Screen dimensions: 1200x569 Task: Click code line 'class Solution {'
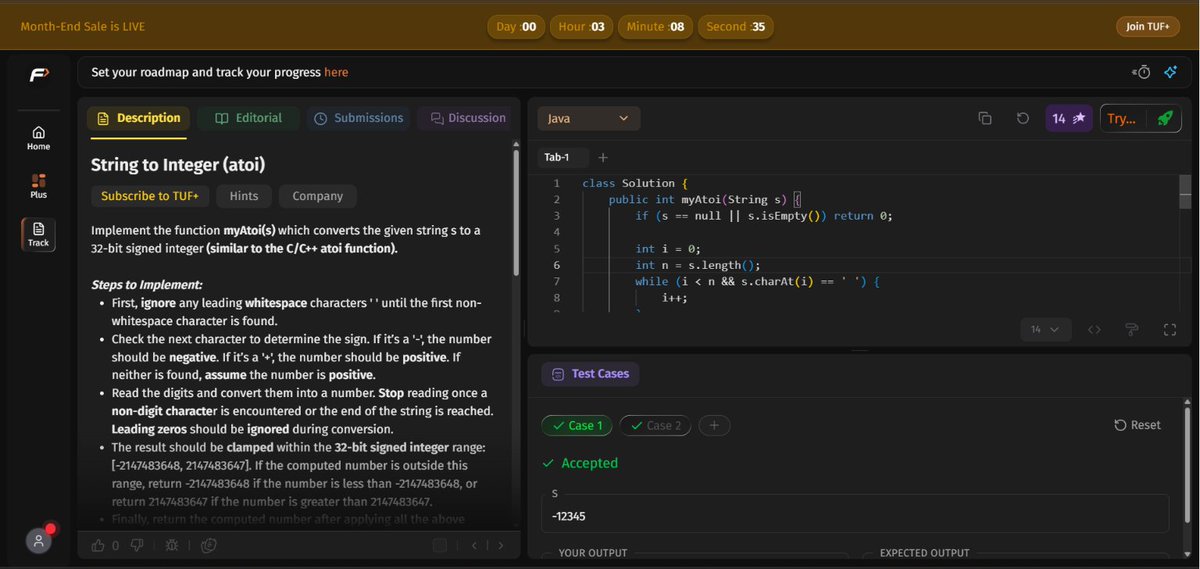click(635, 183)
